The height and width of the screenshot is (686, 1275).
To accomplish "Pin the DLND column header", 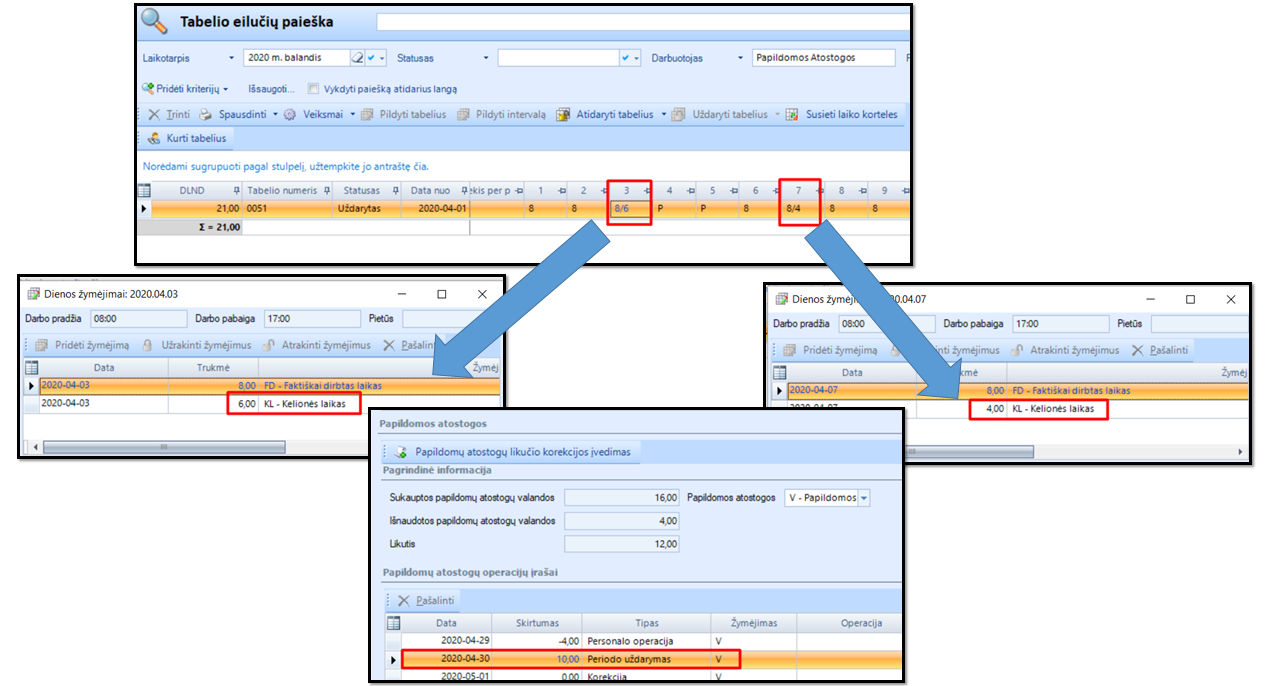I will click(x=237, y=190).
